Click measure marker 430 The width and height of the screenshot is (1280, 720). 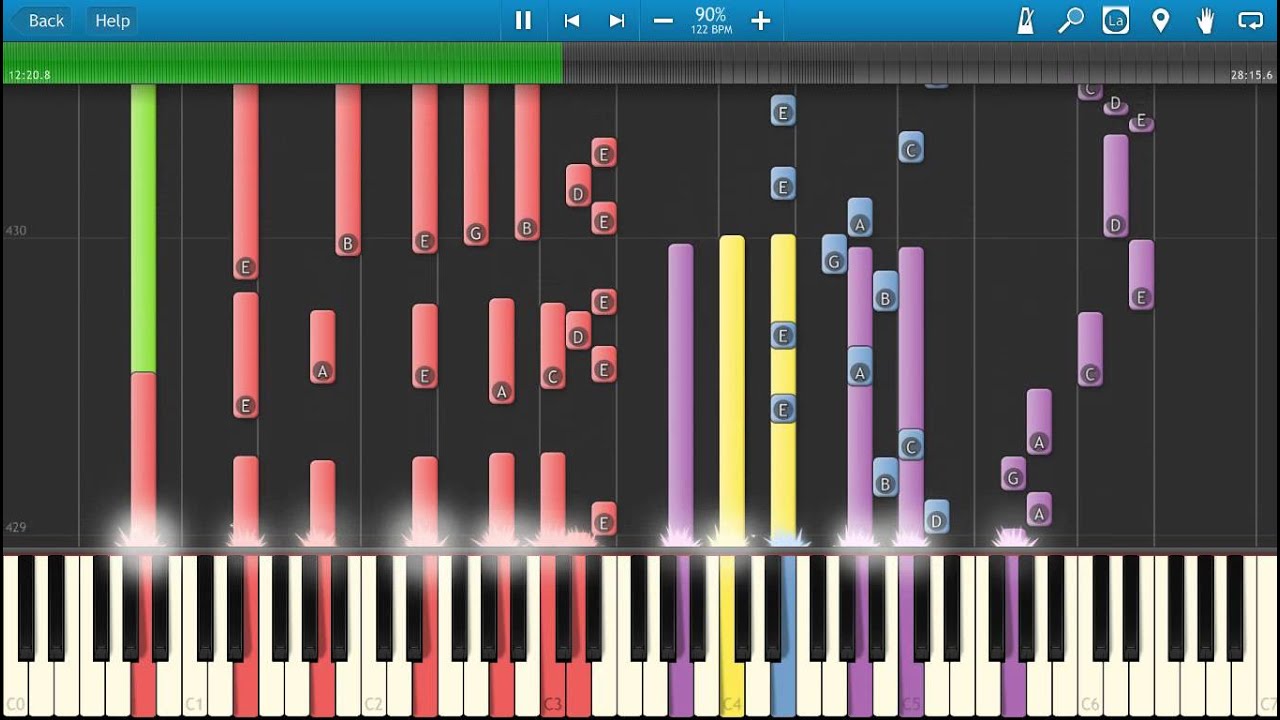tap(15, 230)
